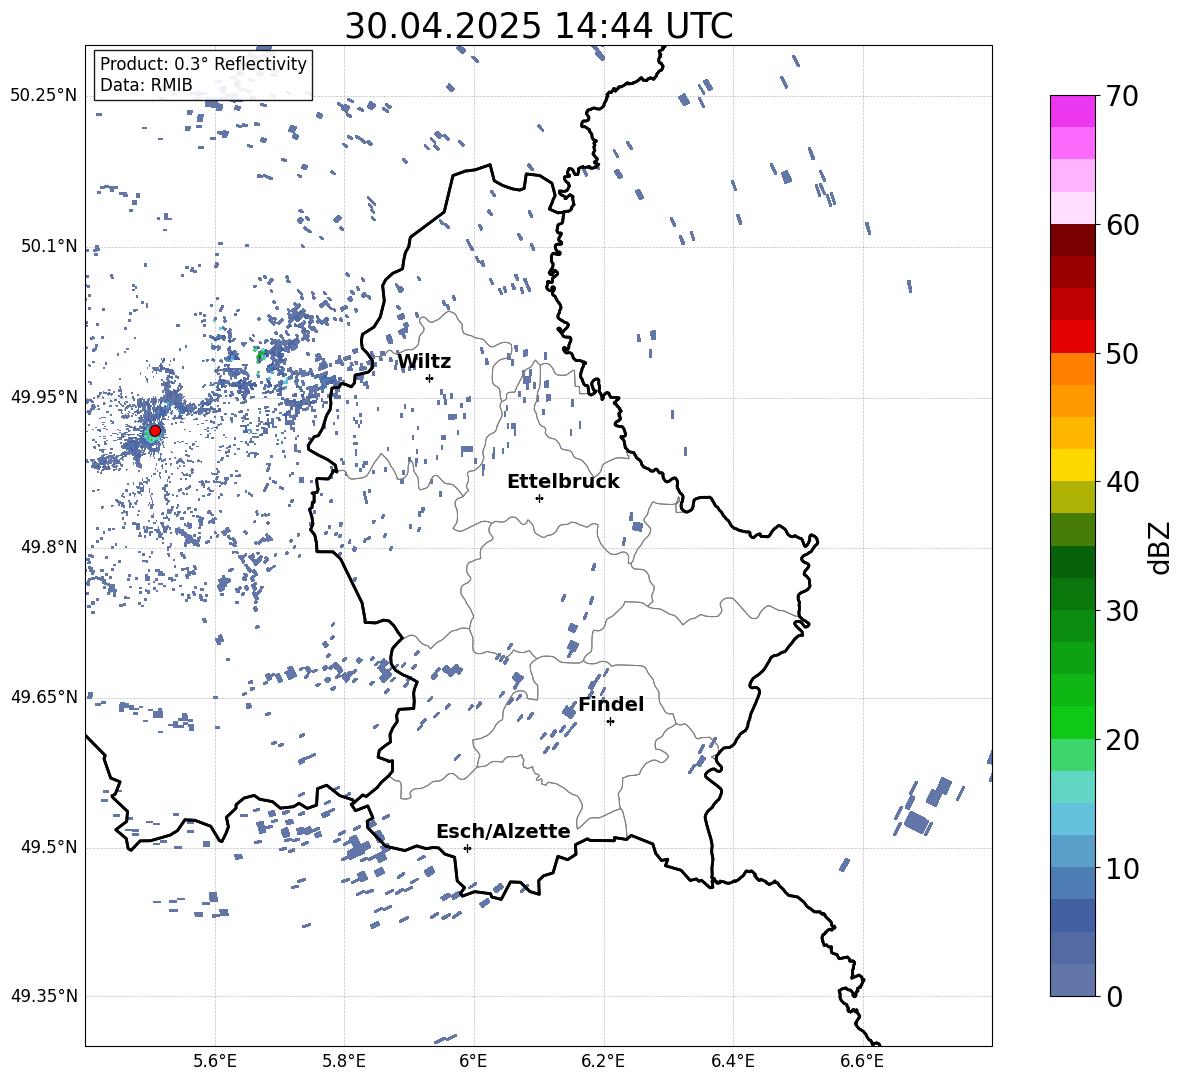Click the Data: RMIB text
Image resolution: width=1184 pixels, height=1081 pixels.
coord(146,85)
